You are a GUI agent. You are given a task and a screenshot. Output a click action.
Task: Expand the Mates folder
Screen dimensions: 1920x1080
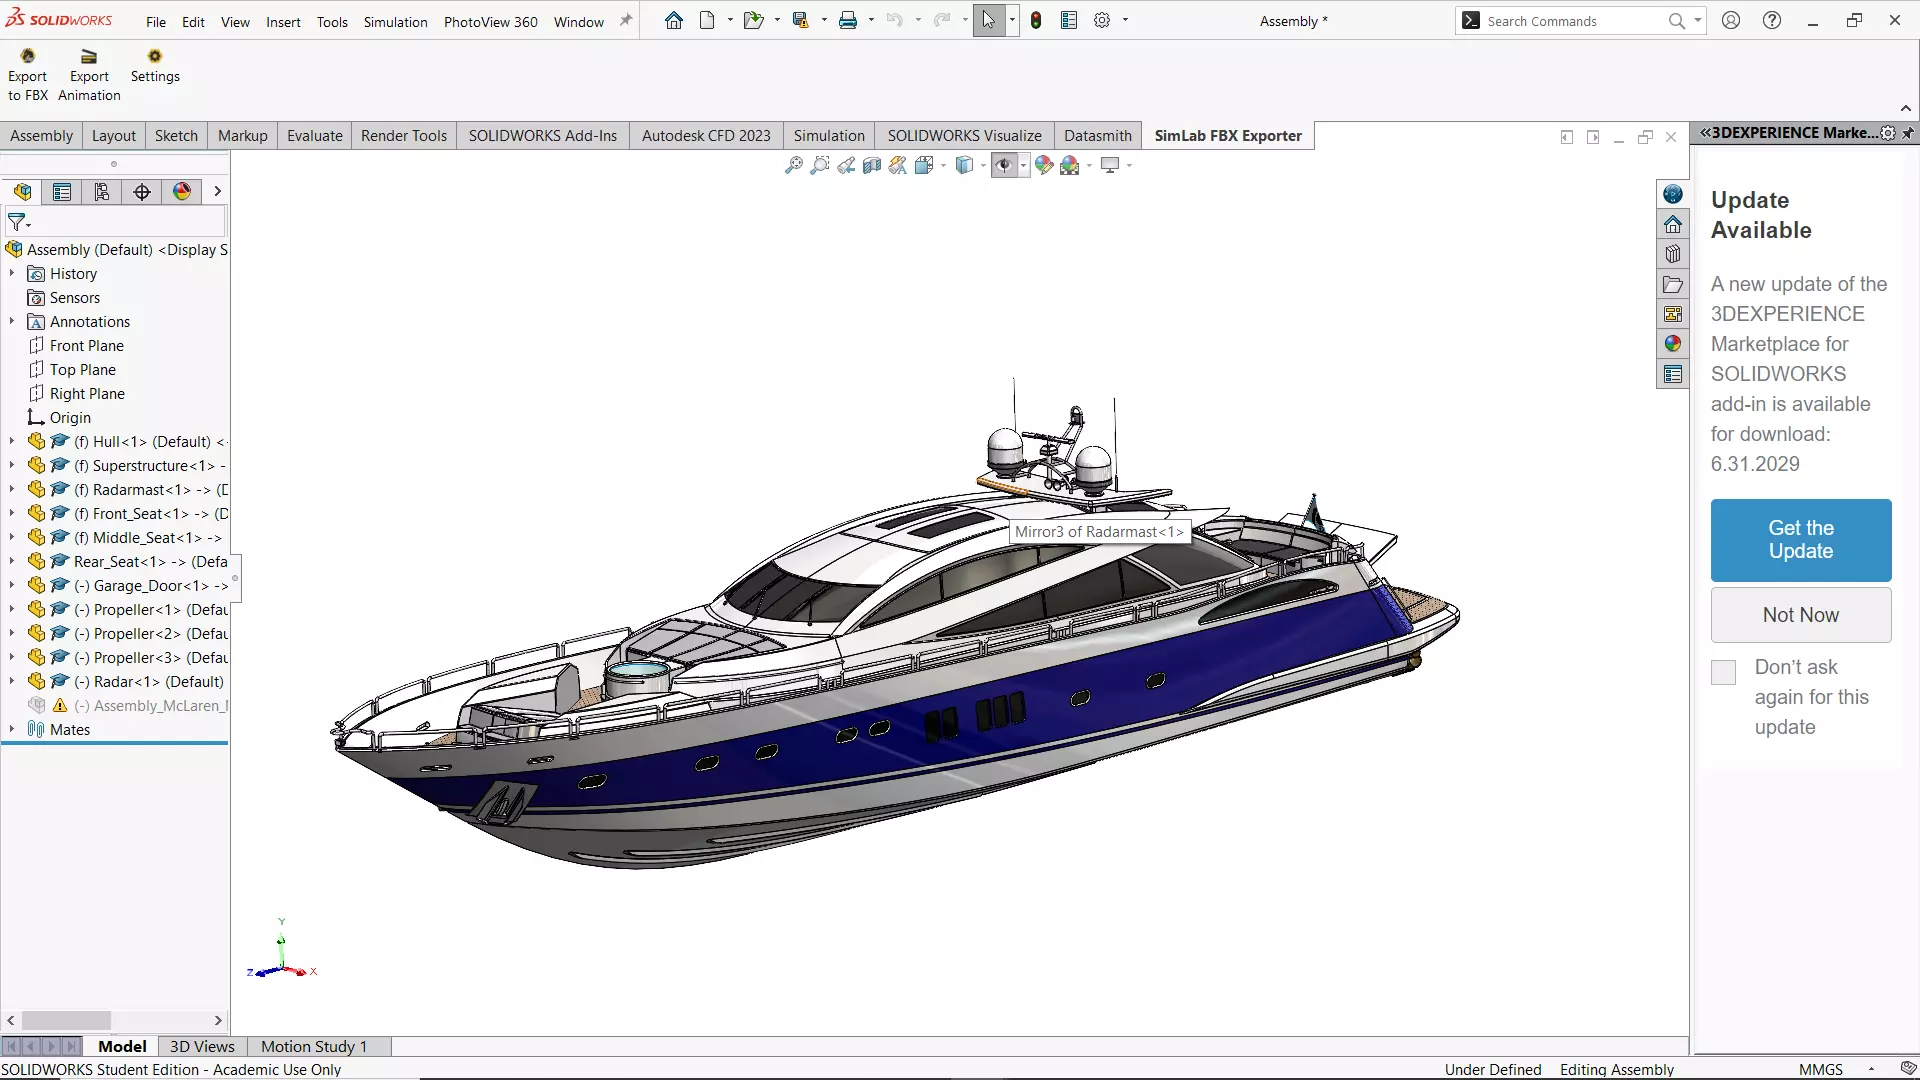(12, 730)
